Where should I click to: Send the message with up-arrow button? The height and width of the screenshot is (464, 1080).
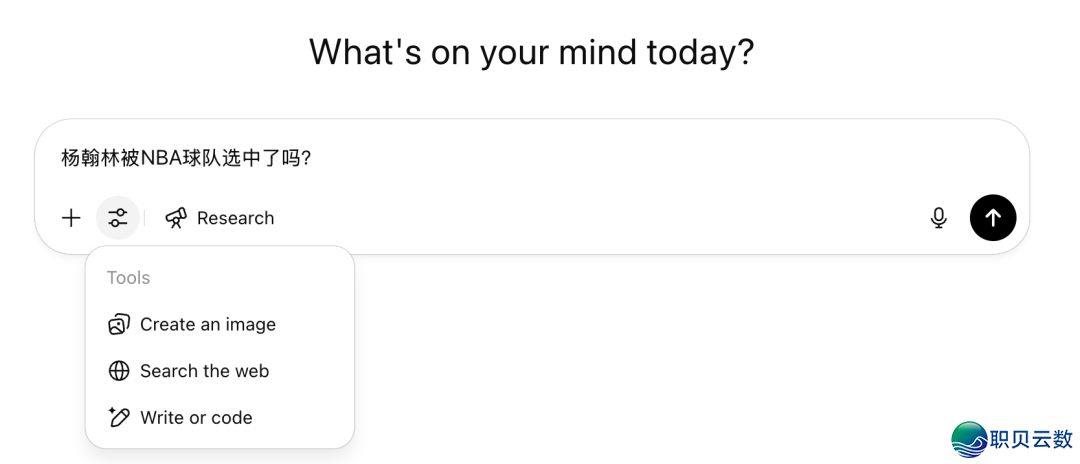(993, 218)
